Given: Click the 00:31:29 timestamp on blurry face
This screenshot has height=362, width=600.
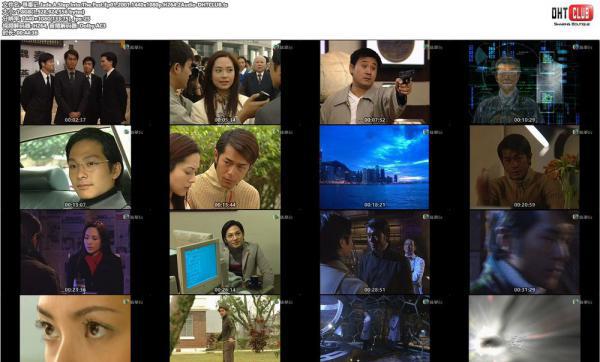Looking at the screenshot, I should coord(525,290).
